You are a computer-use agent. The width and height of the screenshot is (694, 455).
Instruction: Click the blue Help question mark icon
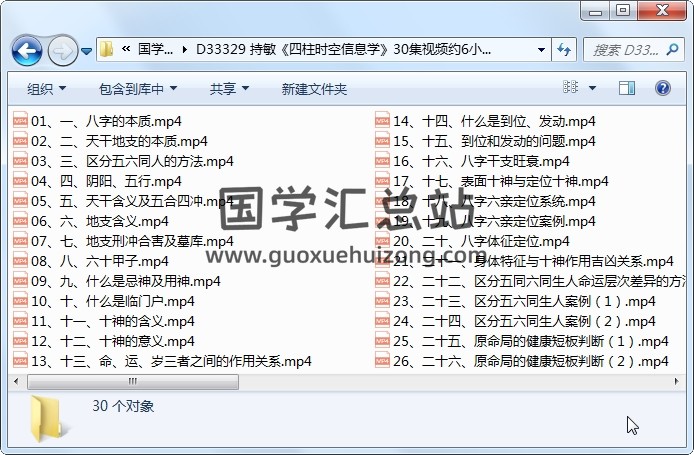coord(663,88)
